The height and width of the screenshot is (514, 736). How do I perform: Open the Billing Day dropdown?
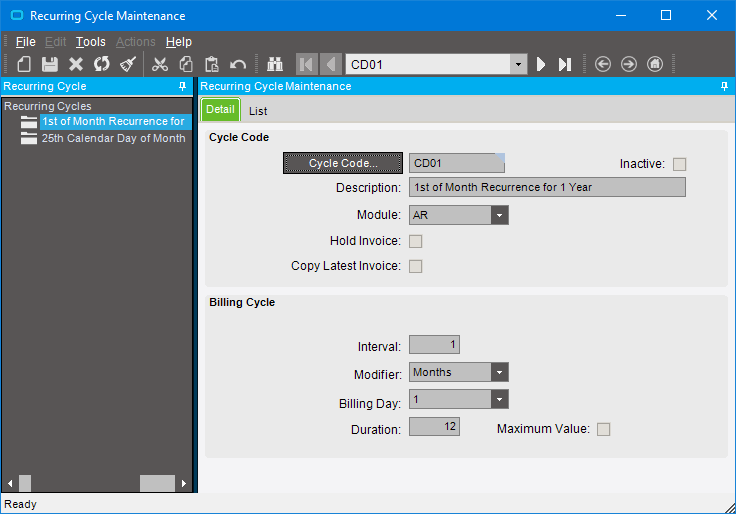(499, 399)
